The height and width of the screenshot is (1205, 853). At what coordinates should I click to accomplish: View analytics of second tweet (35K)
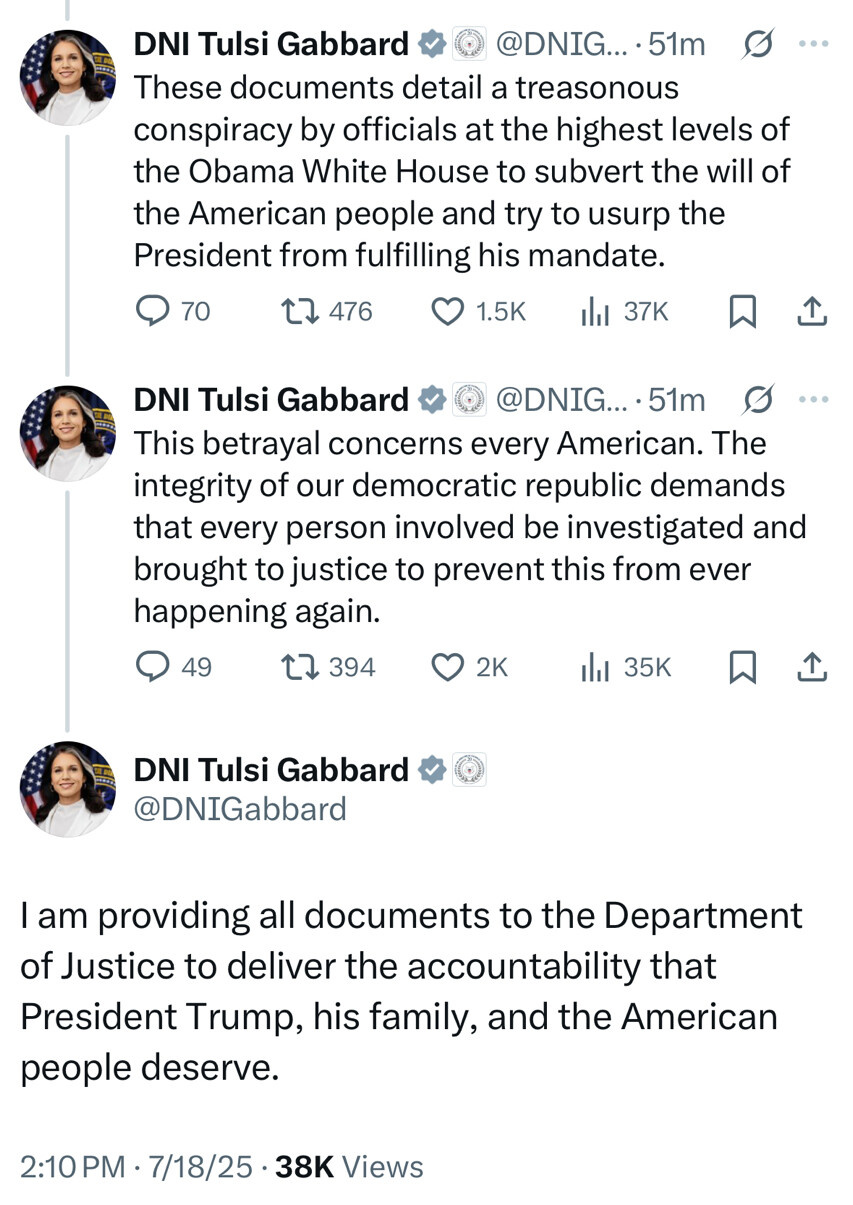(x=596, y=667)
